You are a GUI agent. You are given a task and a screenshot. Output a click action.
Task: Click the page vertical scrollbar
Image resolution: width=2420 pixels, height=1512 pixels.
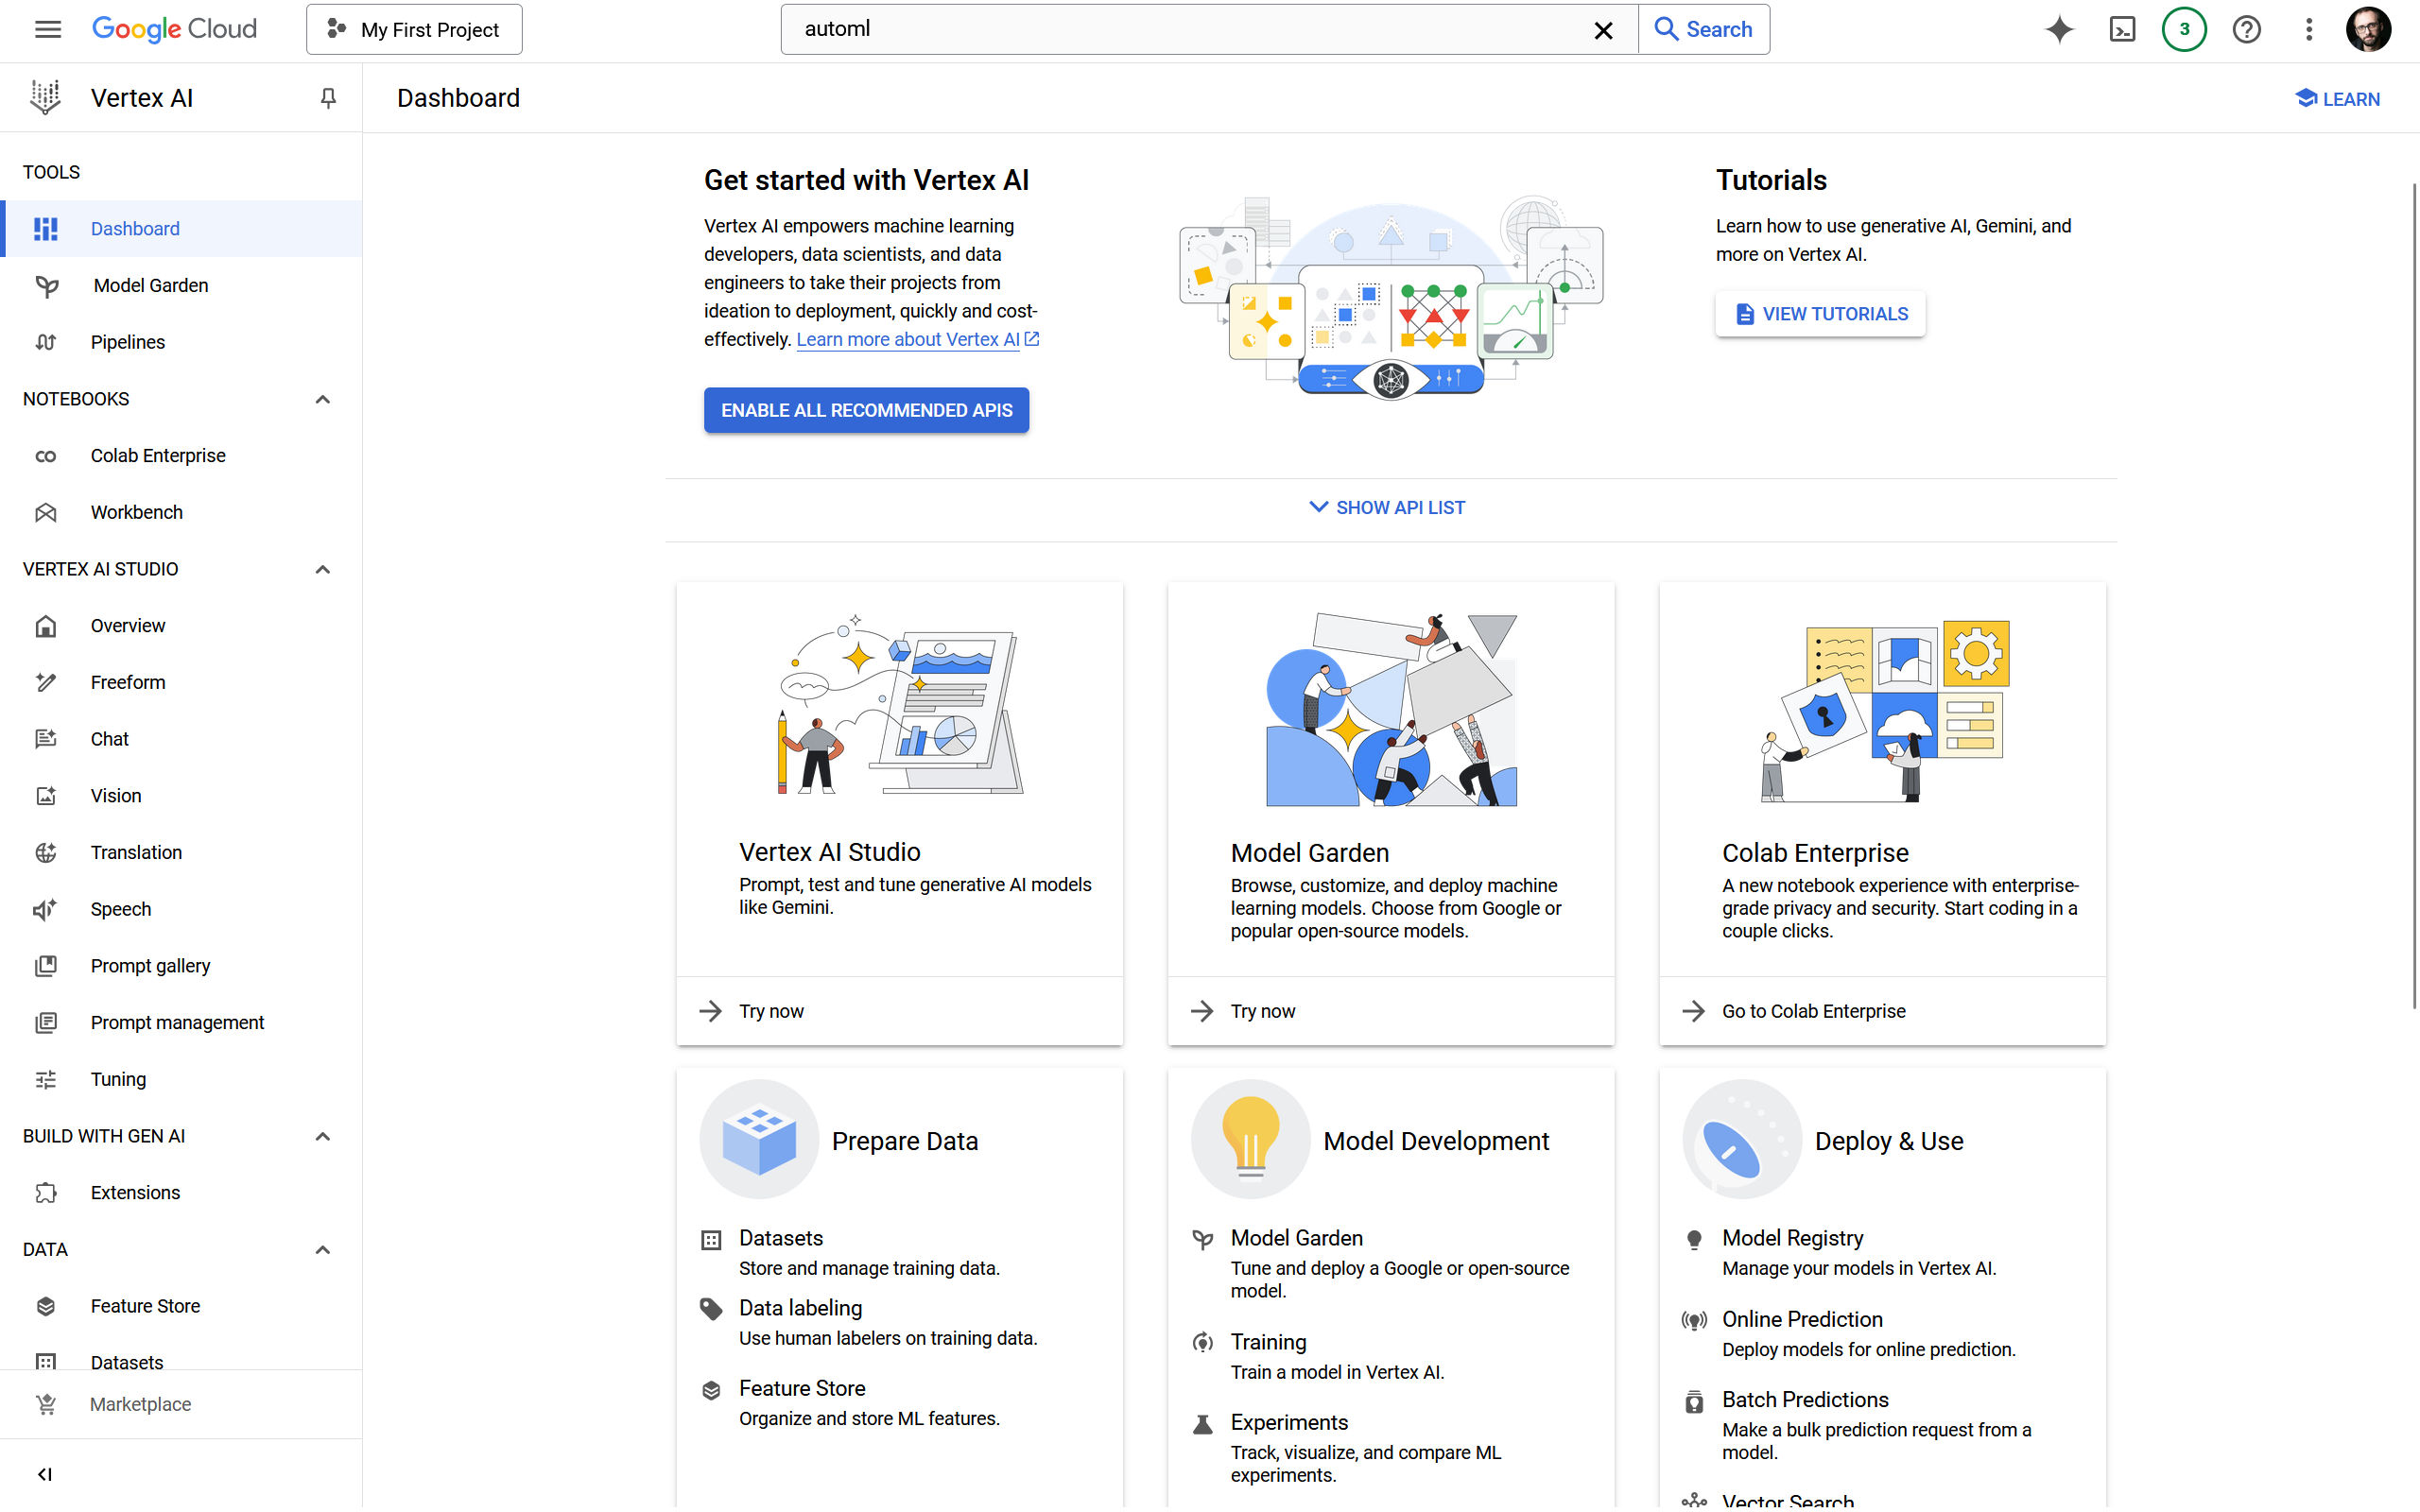[x=2413, y=595]
